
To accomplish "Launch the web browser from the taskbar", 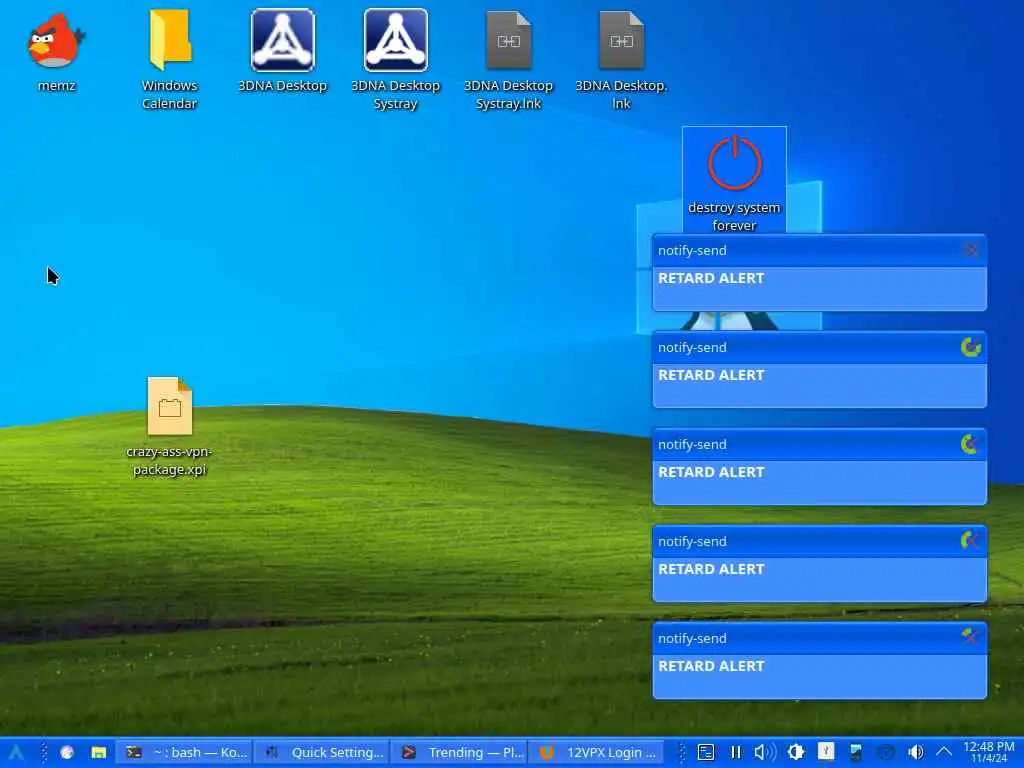I will click(x=67, y=752).
